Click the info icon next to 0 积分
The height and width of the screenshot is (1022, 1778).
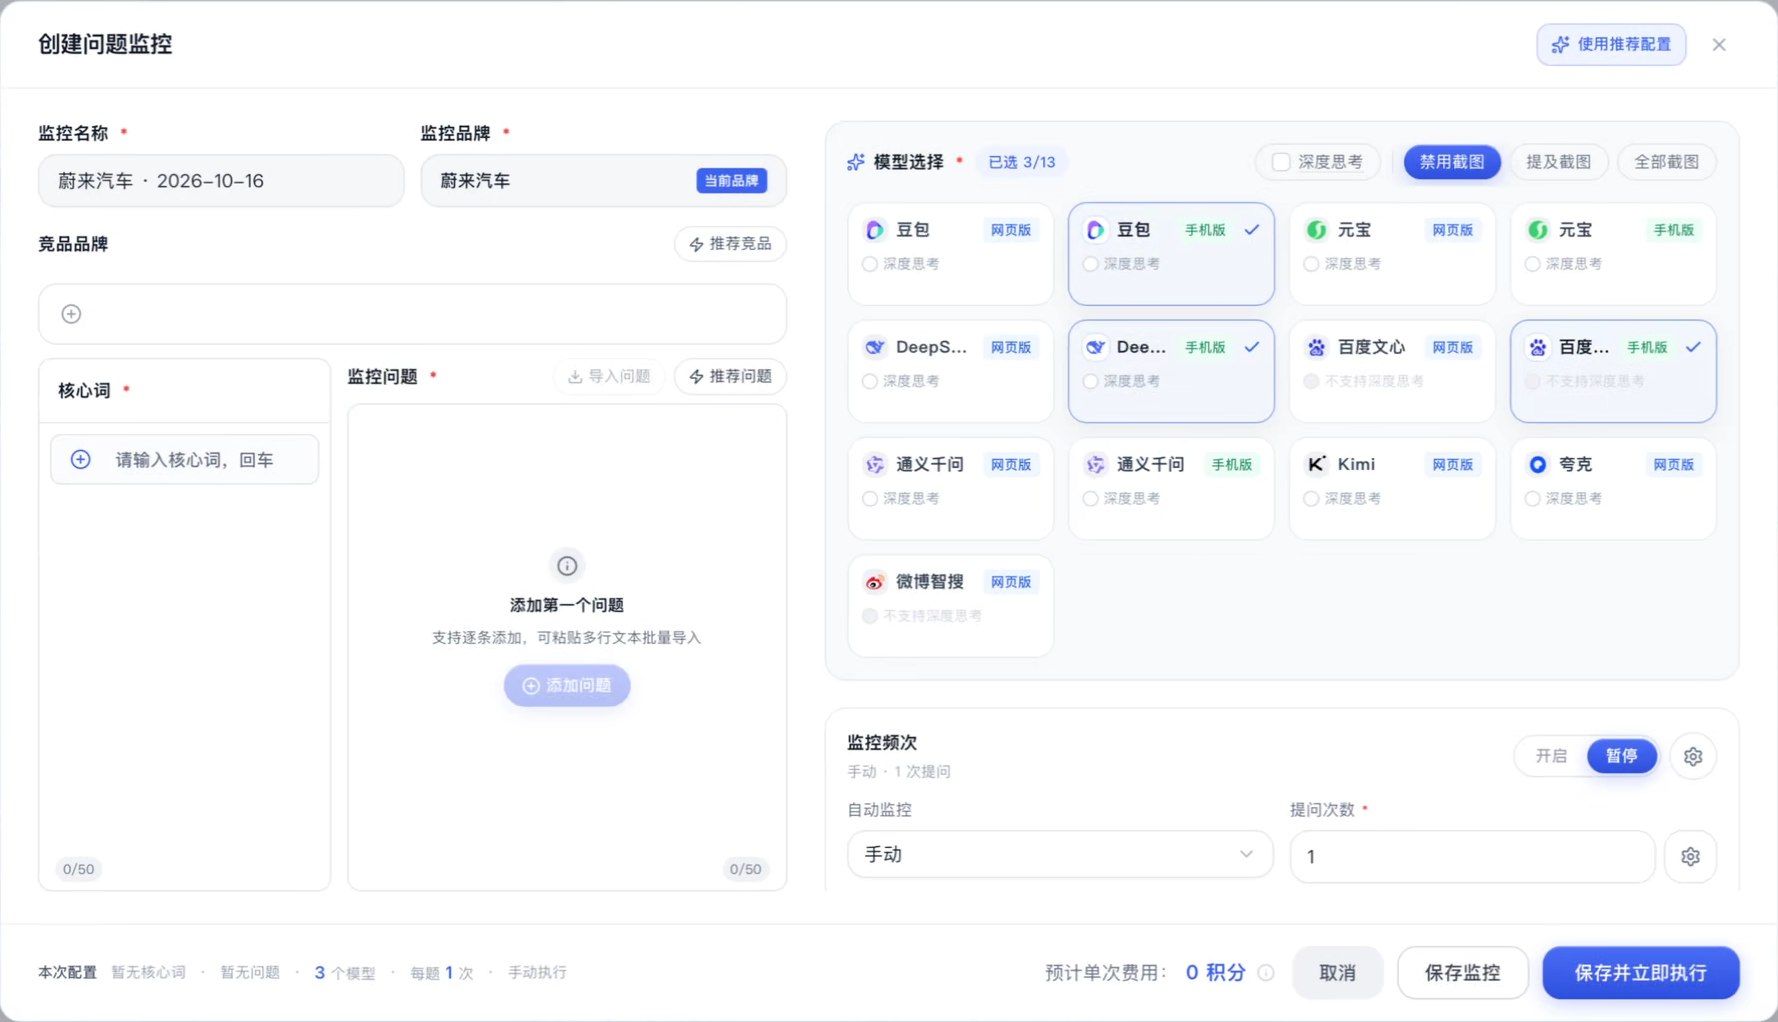point(1266,972)
